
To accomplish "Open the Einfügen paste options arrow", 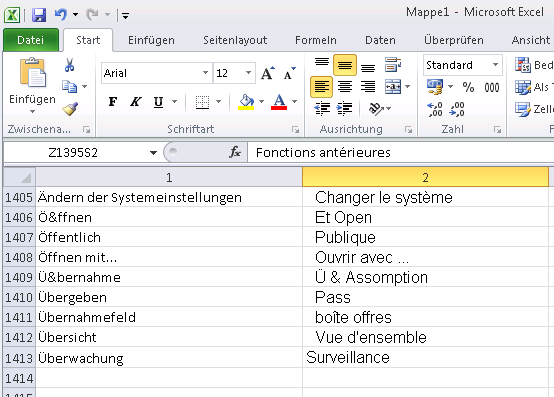I will pos(32,112).
